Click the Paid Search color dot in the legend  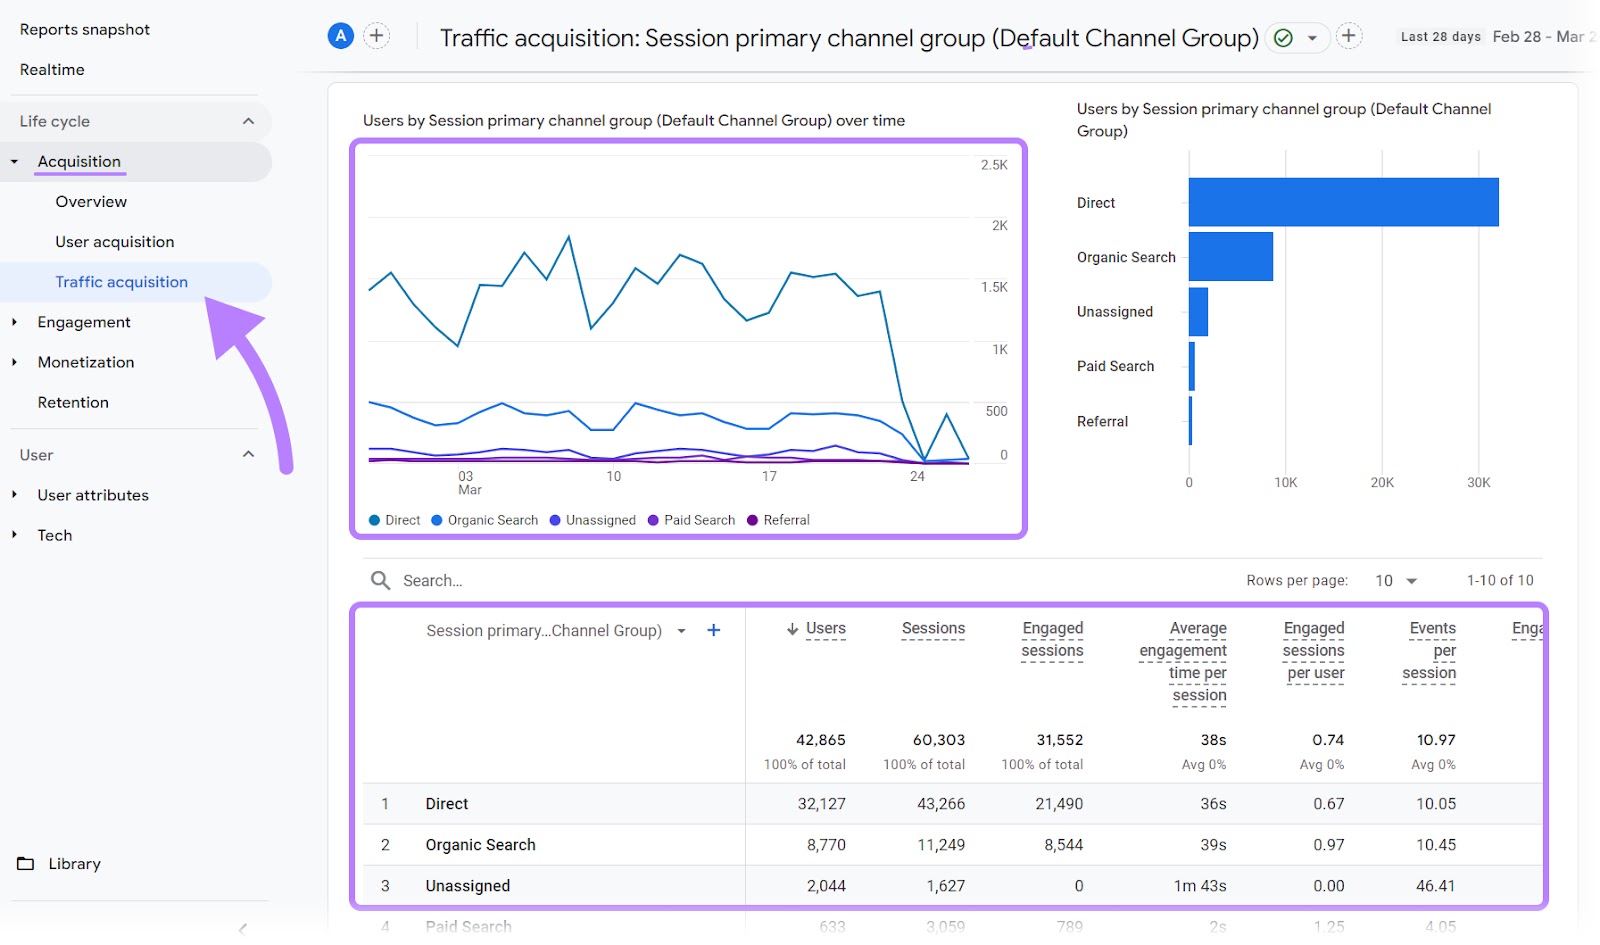pyautogui.click(x=652, y=520)
